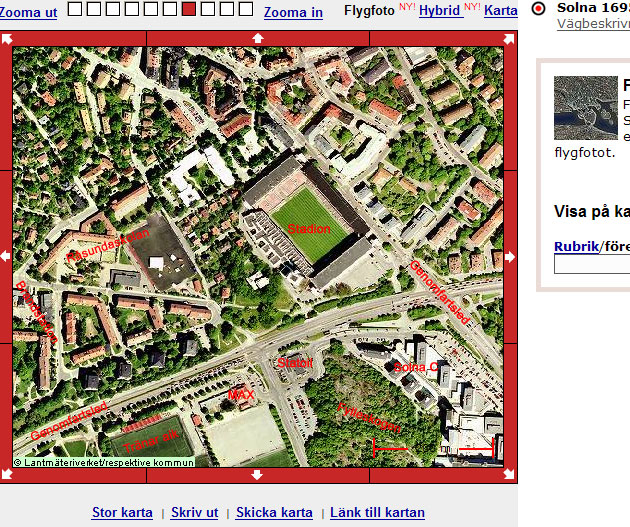Click the Råsundaskolan label on map
This screenshot has width=630, height=527.
point(108,245)
